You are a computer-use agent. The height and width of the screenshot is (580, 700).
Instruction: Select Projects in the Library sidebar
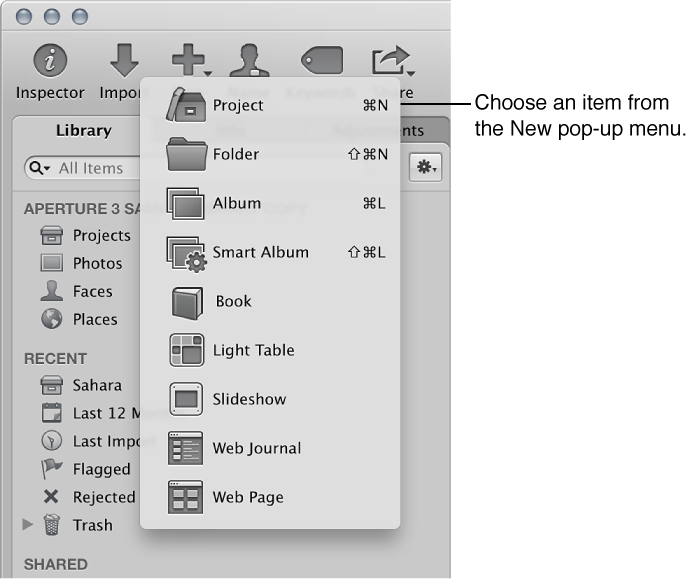point(86,235)
